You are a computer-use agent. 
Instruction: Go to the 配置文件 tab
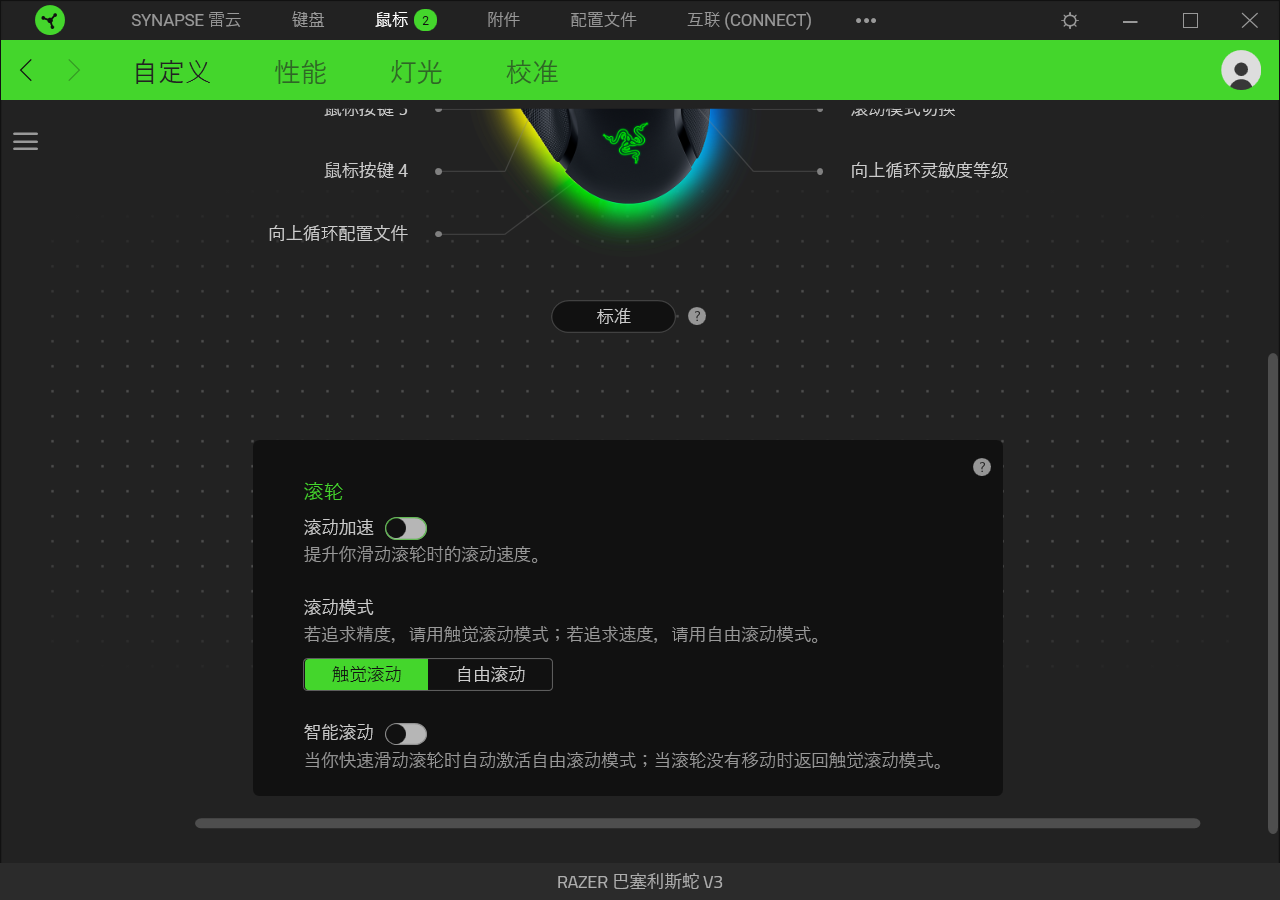click(x=603, y=20)
